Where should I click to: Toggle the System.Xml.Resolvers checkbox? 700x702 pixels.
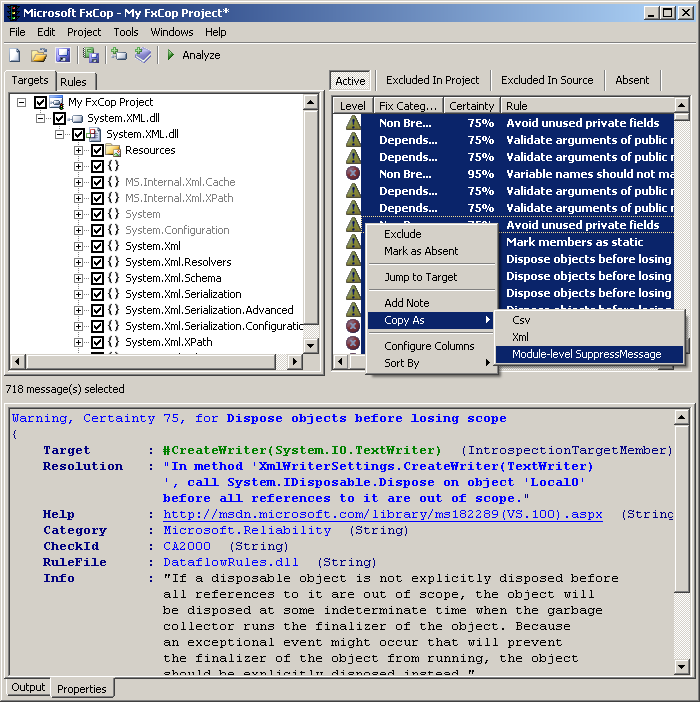click(x=97, y=262)
